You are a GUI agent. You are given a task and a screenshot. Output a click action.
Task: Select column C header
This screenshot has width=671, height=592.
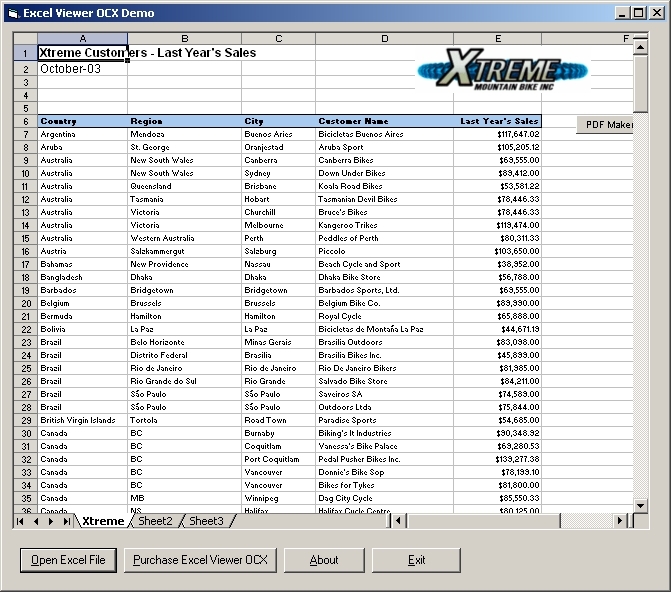(279, 39)
